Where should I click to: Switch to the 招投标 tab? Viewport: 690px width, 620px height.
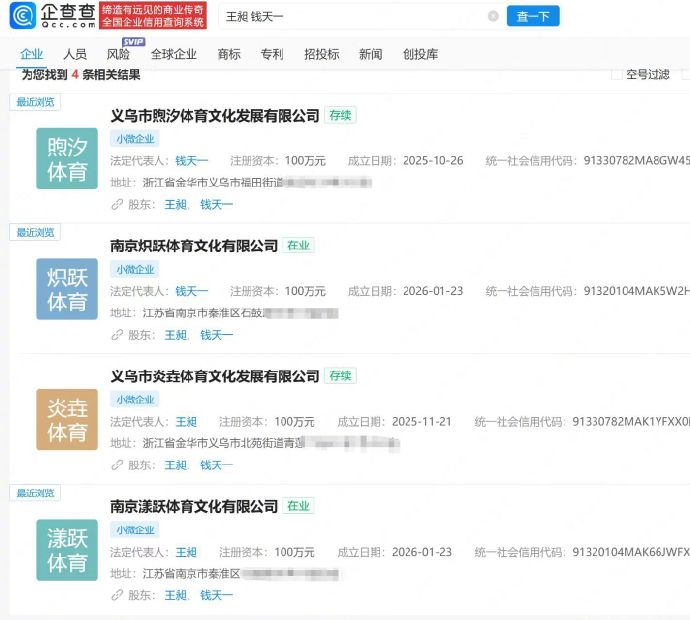(322, 54)
